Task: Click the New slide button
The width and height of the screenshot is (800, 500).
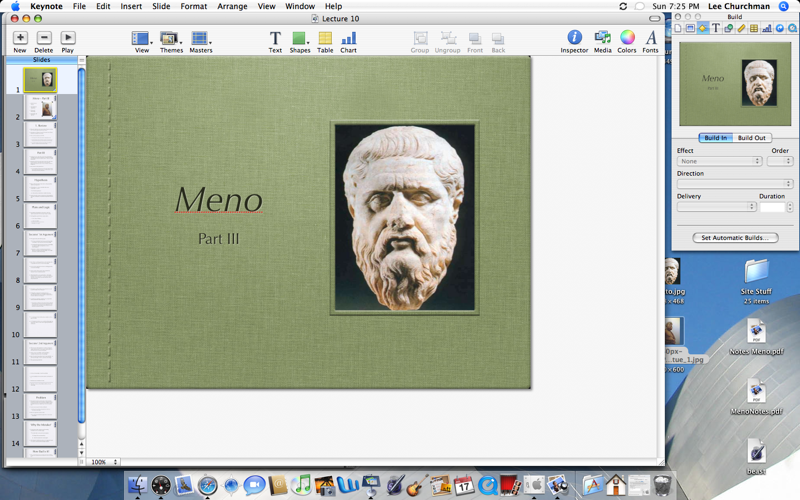Action: coord(19,38)
